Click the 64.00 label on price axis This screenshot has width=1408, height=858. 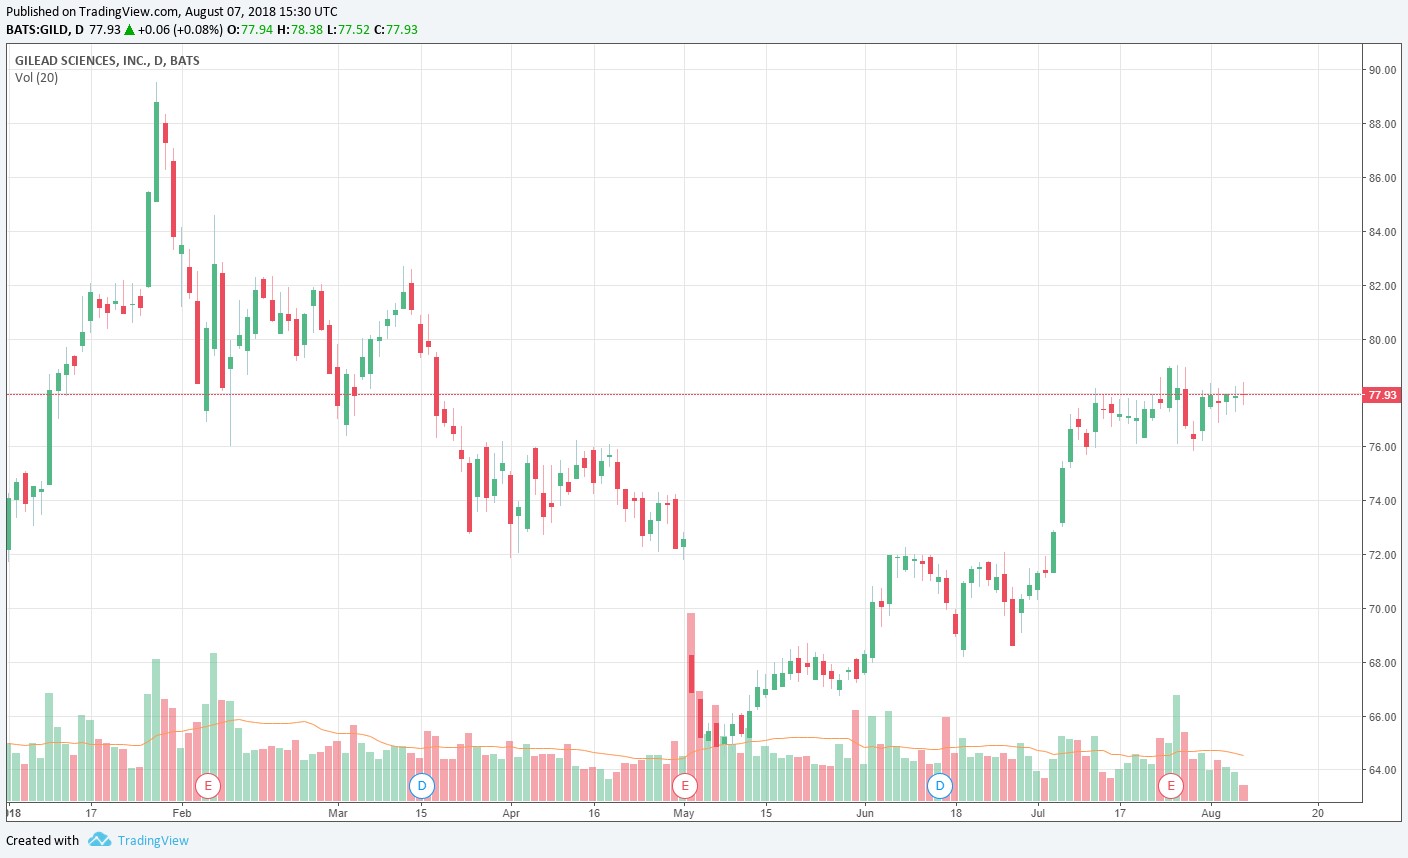pyautogui.click(x=1382, y=771)
